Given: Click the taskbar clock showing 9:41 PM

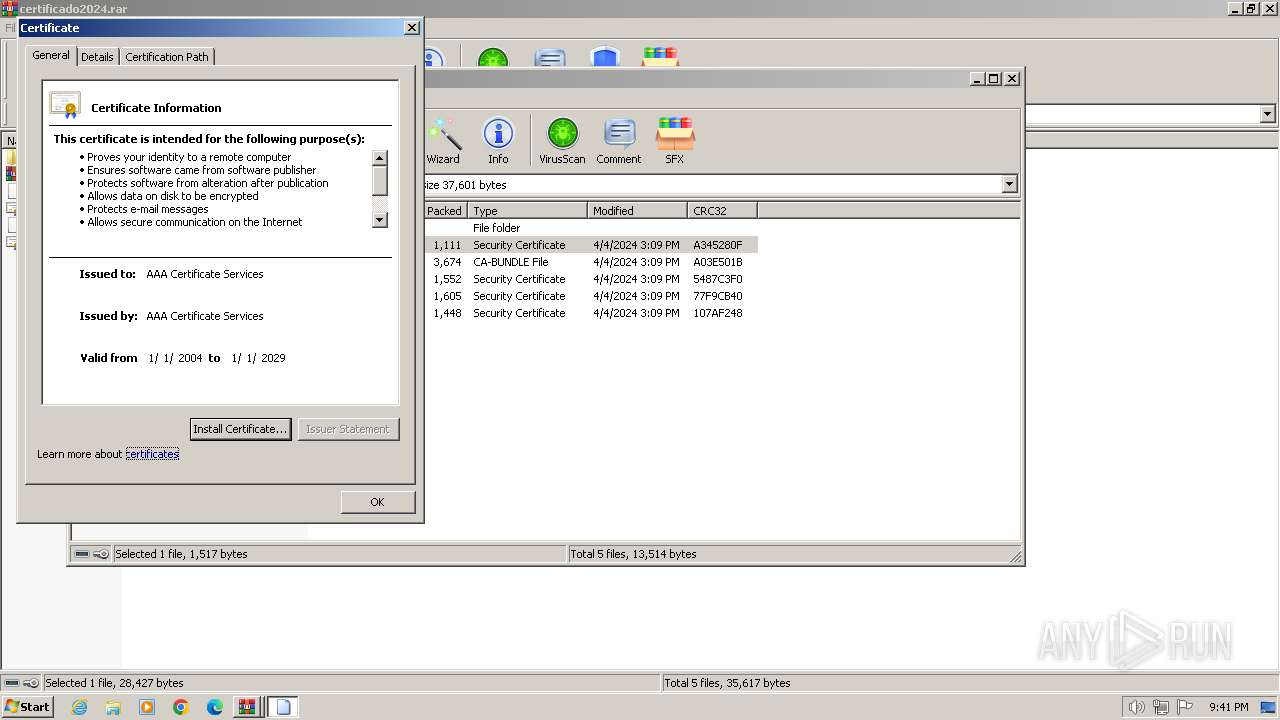Looking at the screenshot, I should point(1228,707).
